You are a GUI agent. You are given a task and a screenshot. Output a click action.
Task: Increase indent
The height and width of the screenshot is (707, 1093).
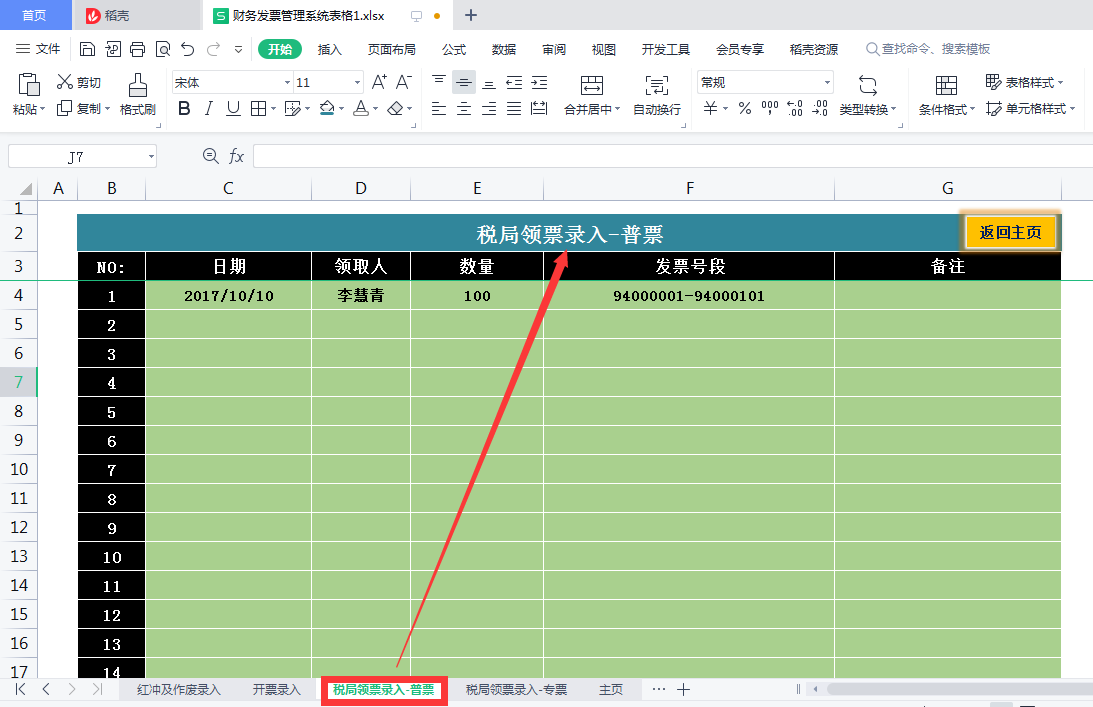point(539,82)
